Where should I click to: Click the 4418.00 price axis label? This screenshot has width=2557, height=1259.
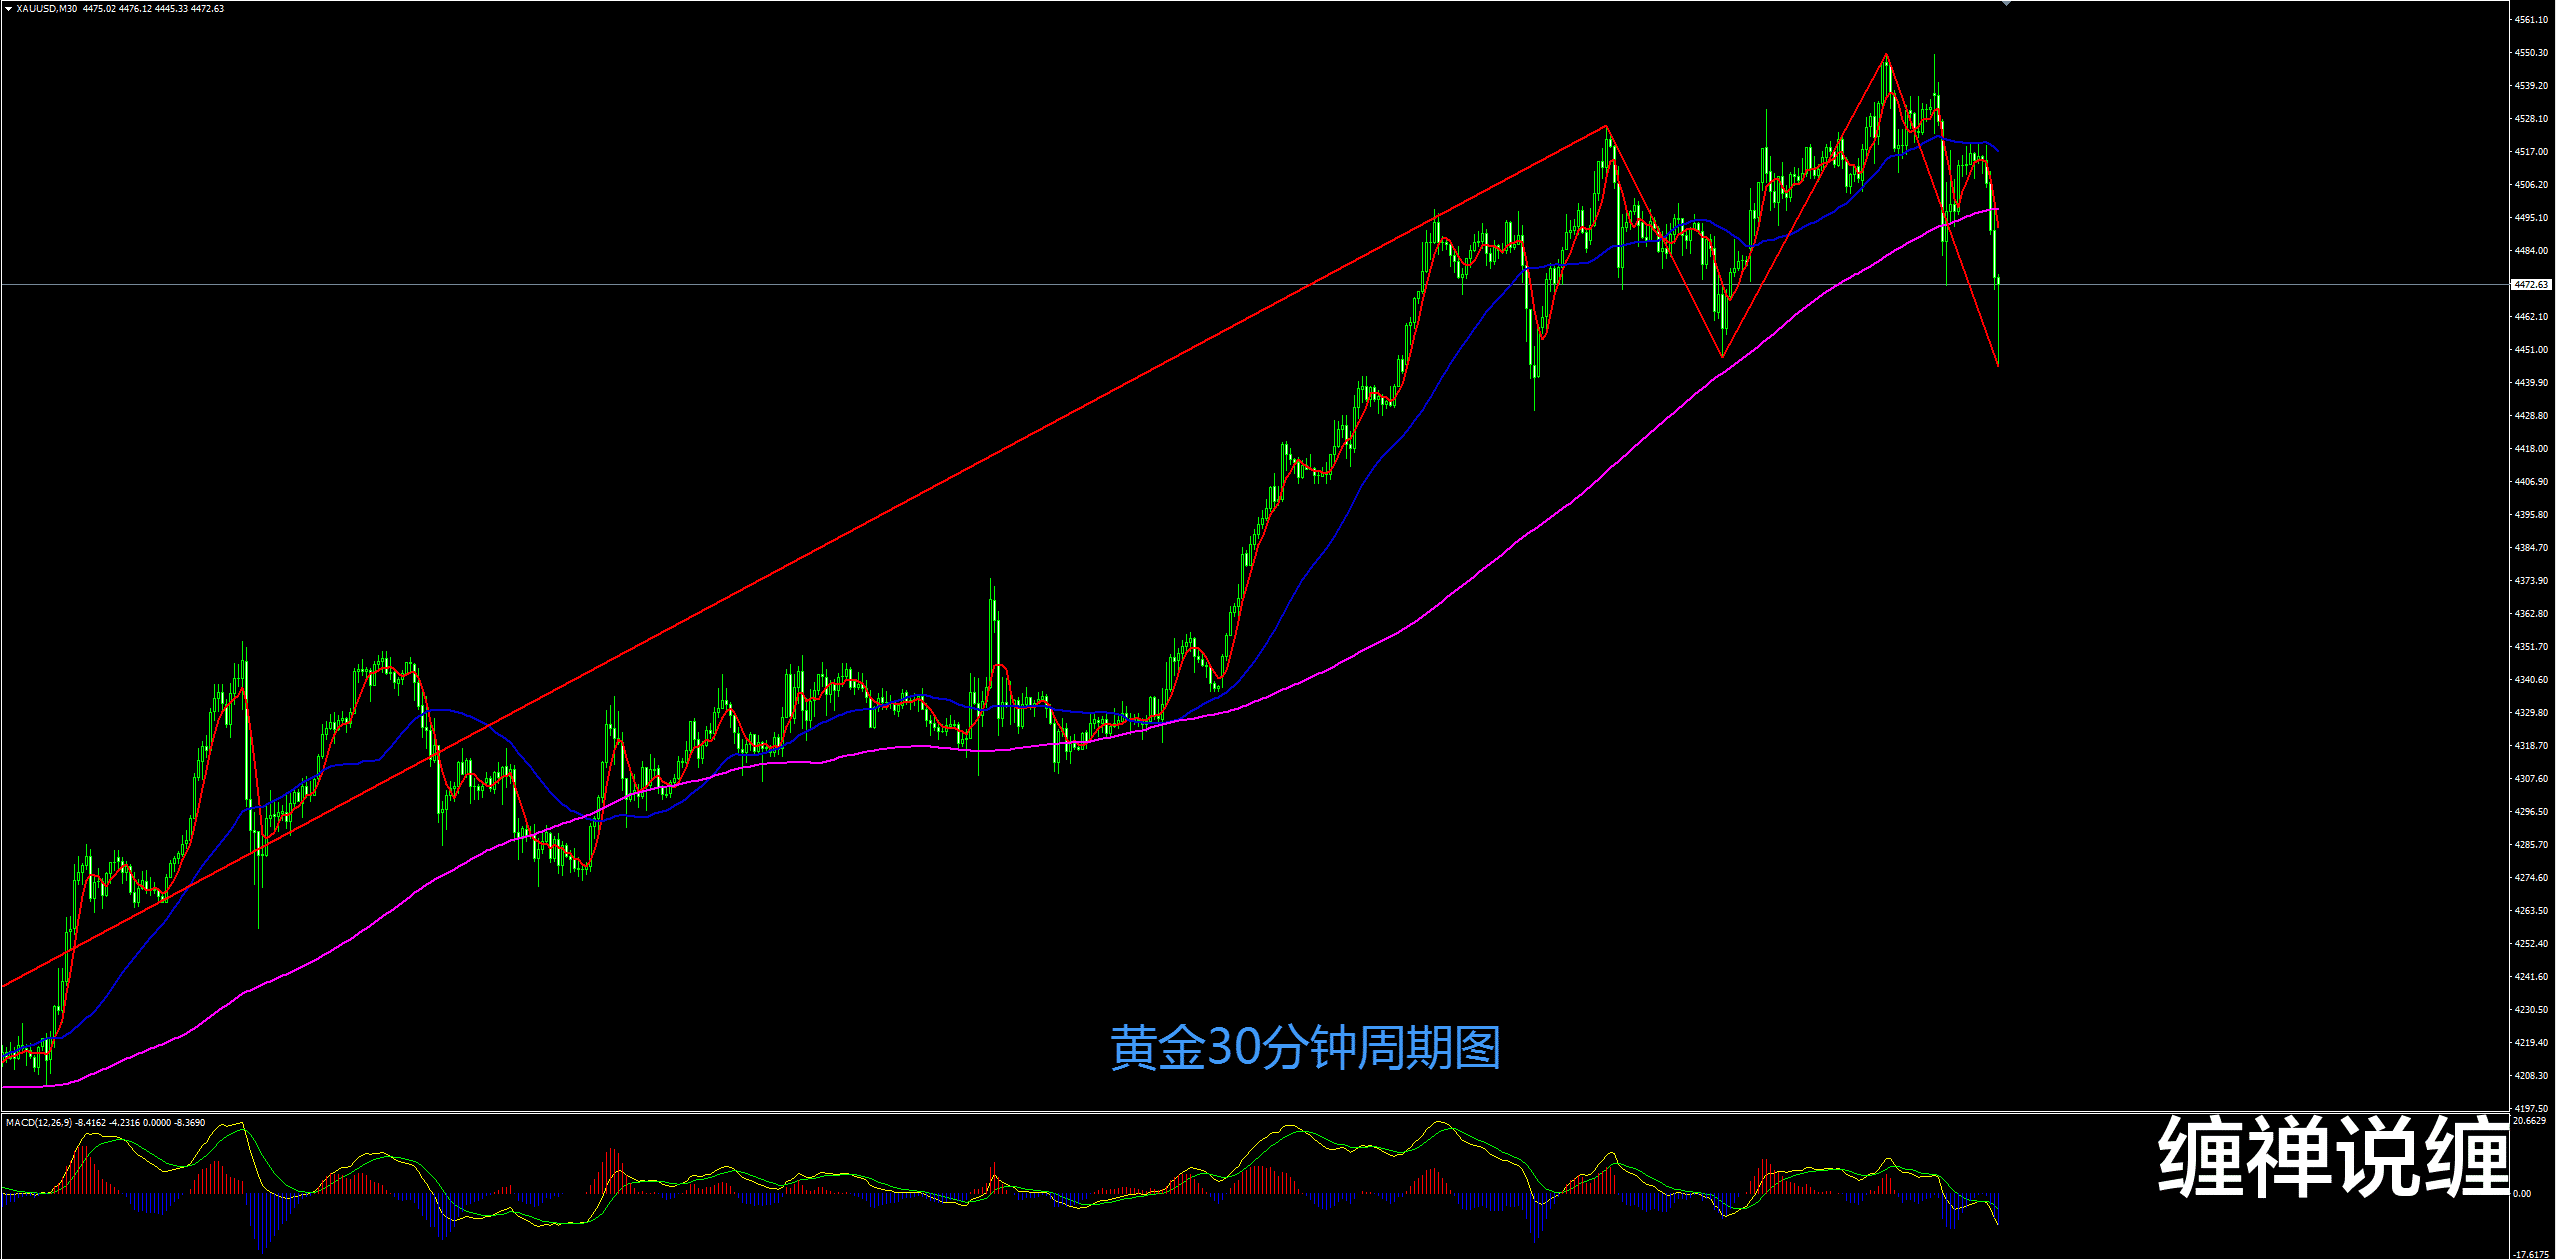point(2531,449)
